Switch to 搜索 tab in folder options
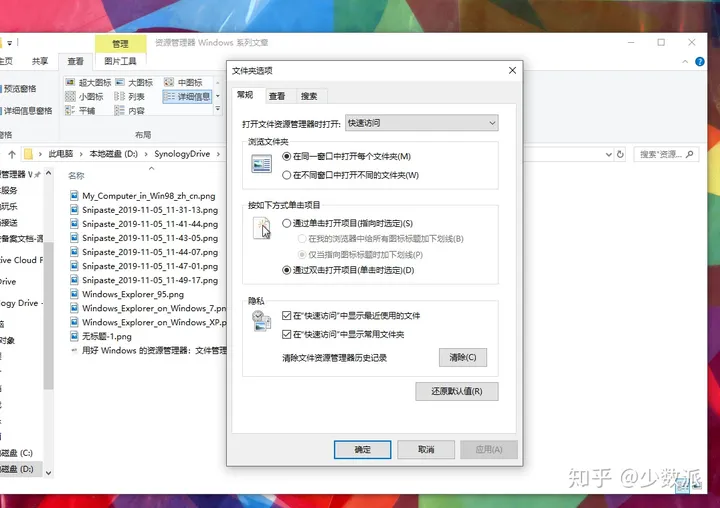The image size is (720, 508). (x=309, y=96)
